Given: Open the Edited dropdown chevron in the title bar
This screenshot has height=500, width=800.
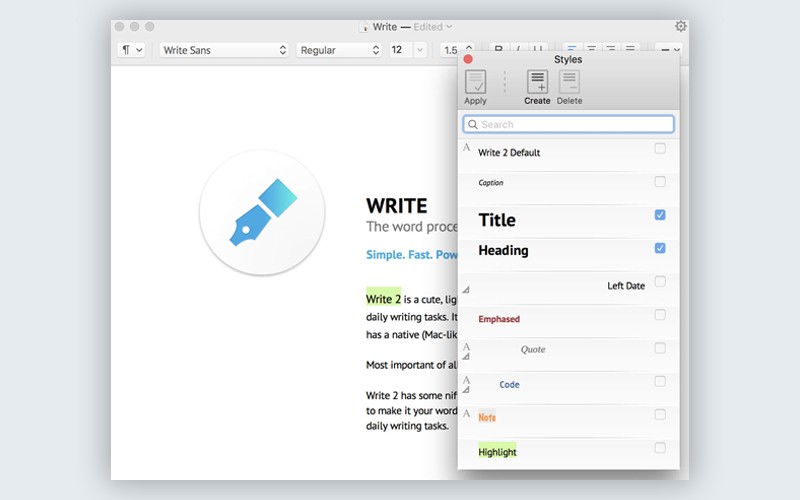Looking at the screenshot, I should point(449,27).
